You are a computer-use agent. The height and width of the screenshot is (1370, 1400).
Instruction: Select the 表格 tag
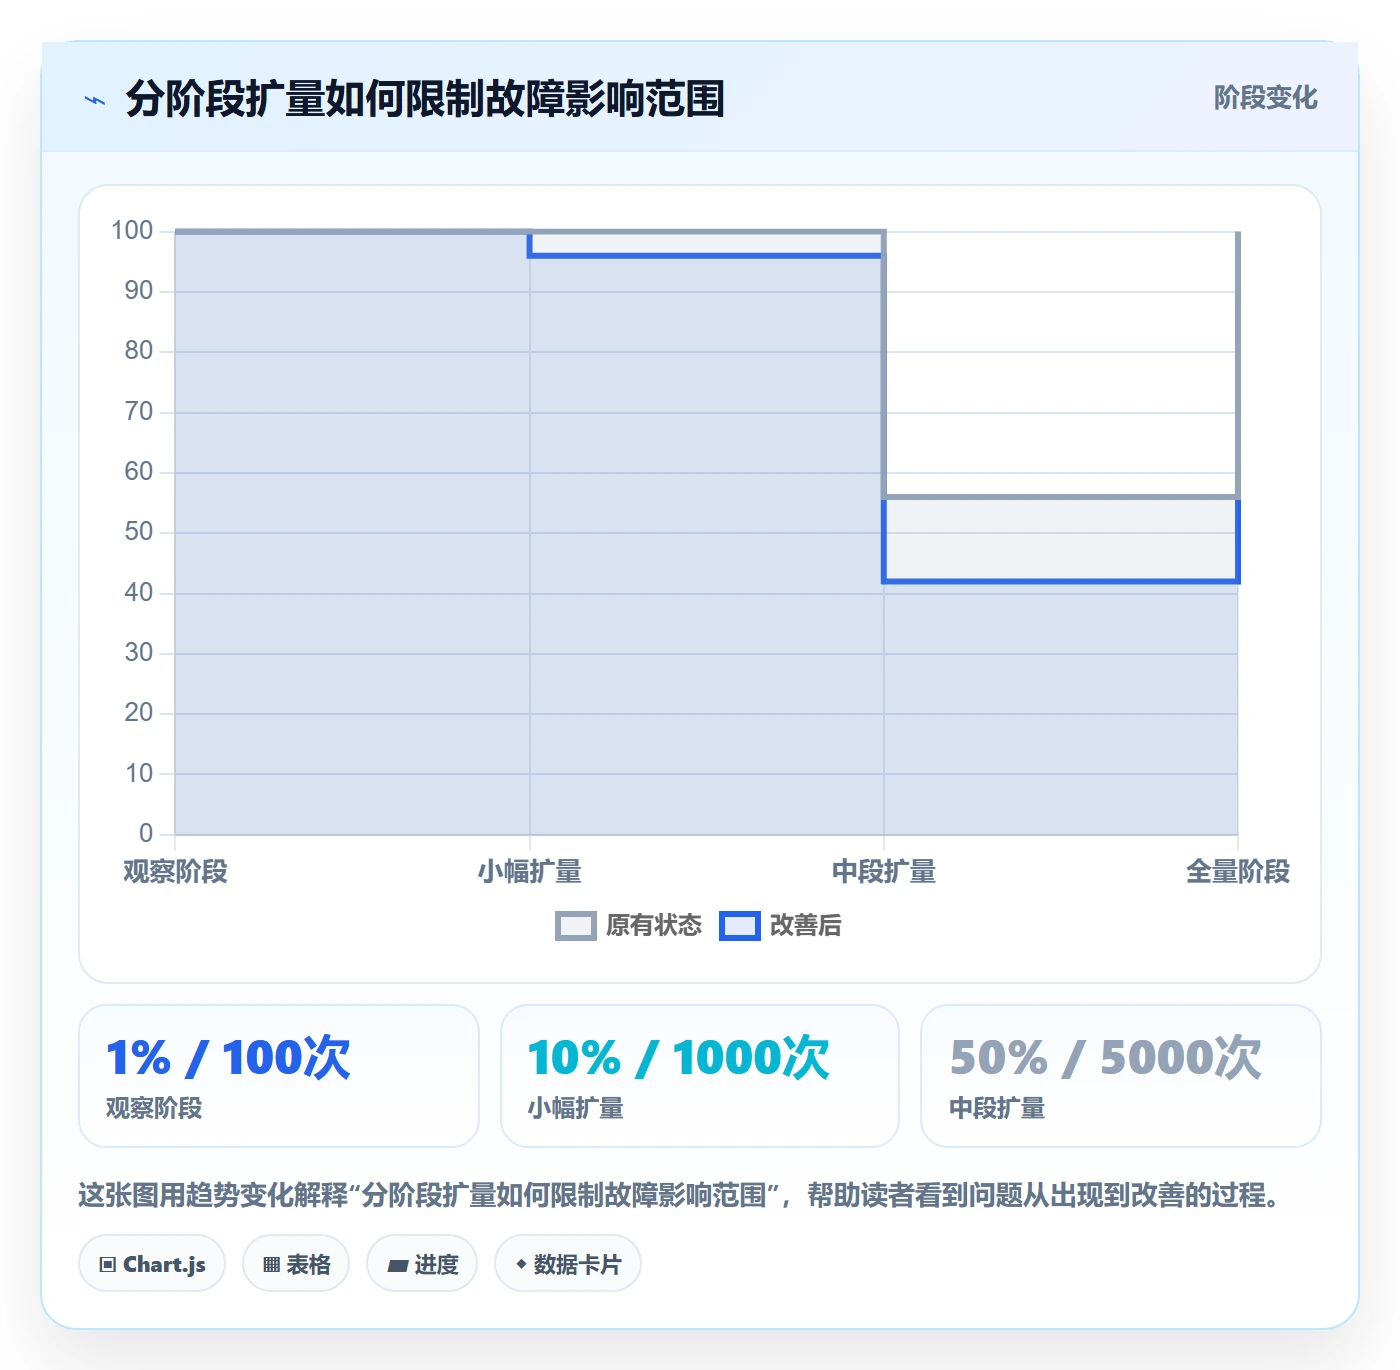[x=296, y=1264]
